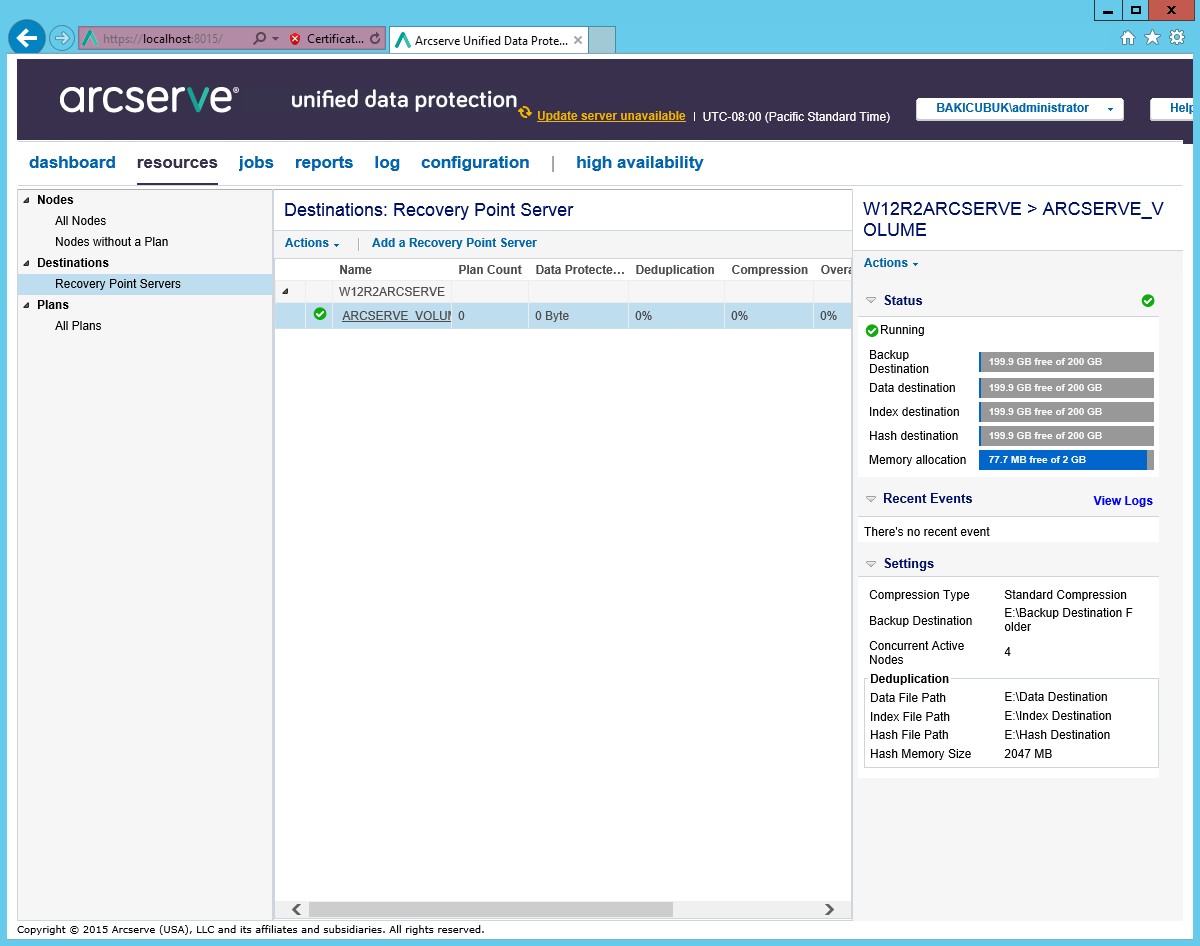Click Add a Recovery Point Server
The image size is (1200, 946).
(x=454, y=243)
